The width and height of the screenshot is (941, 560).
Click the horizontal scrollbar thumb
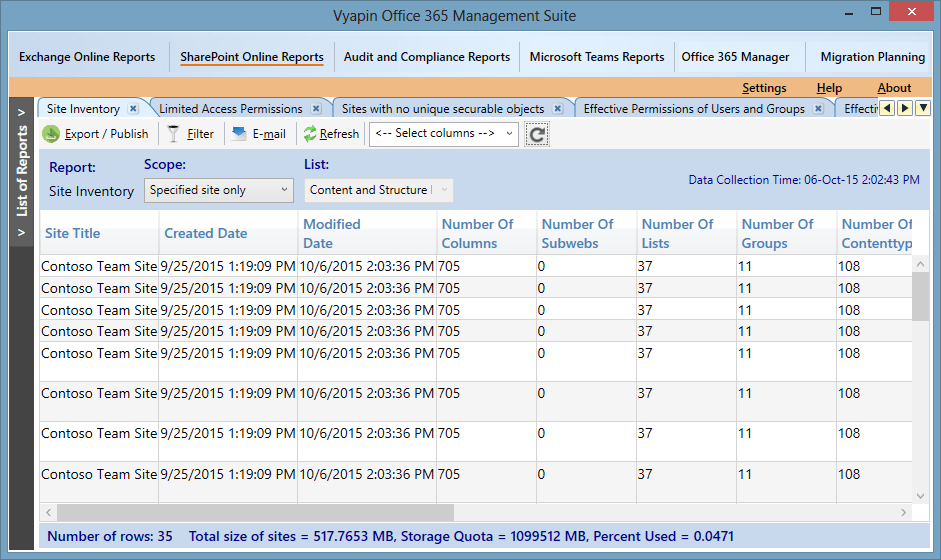click(x=256, y=513)
